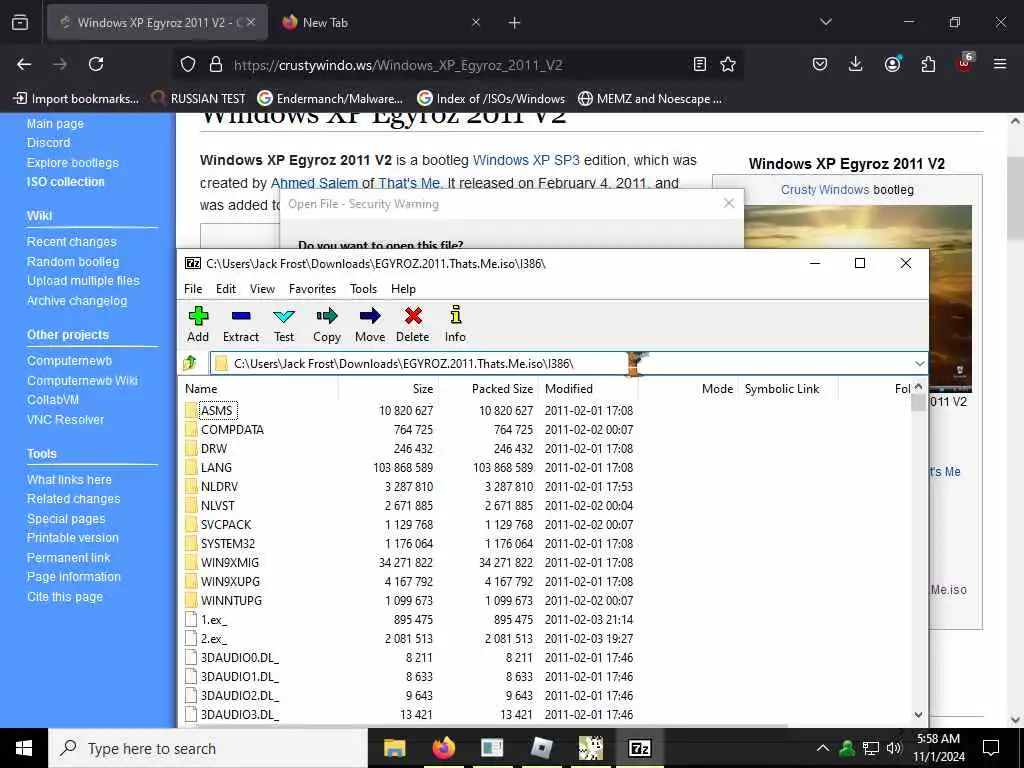Close the Open File Security Warning dialog

(x=729, y=204)
